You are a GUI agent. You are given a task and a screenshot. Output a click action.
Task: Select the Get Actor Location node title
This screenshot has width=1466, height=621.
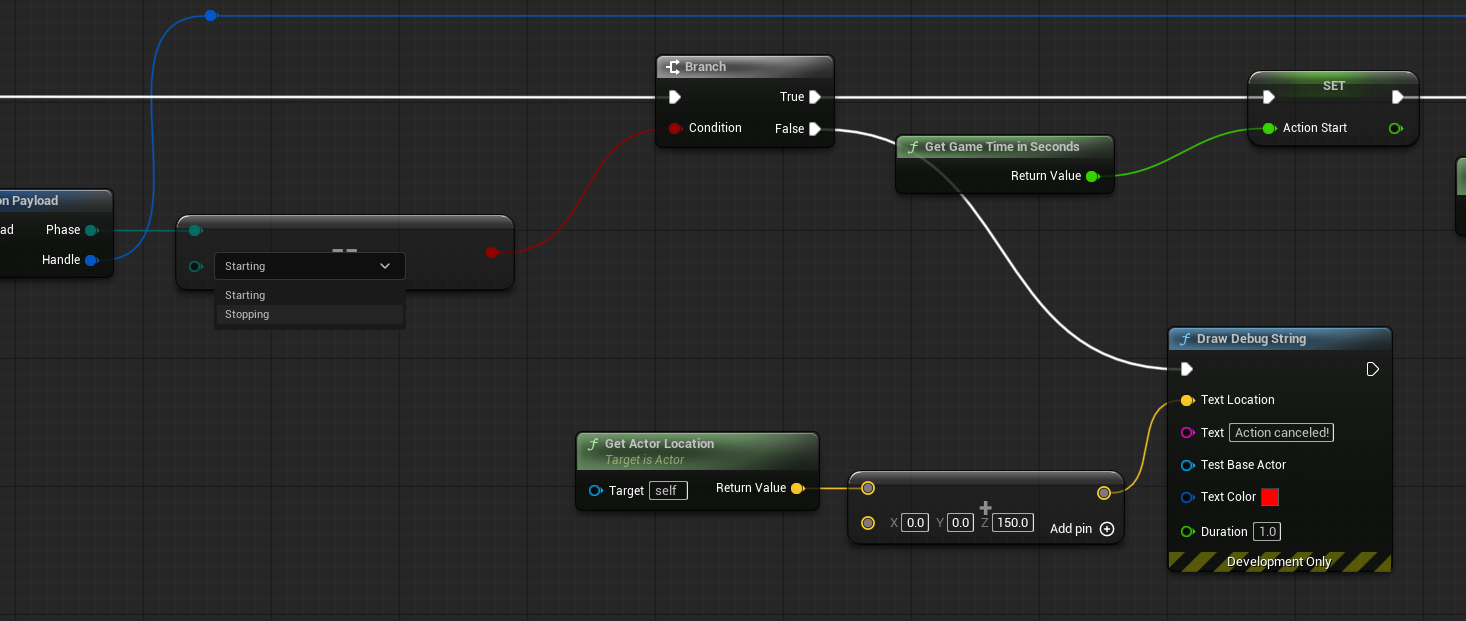(659, 444)
